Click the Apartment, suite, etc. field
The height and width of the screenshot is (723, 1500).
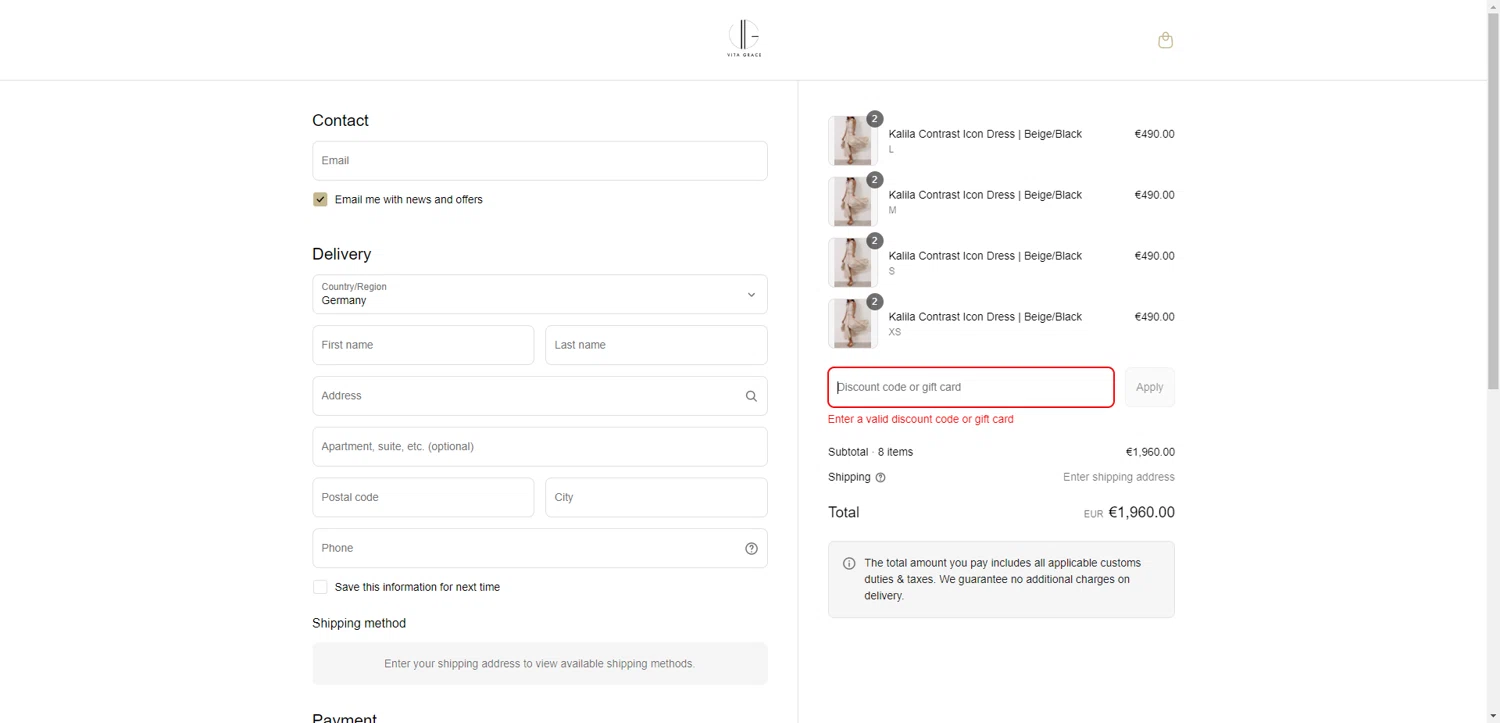click(540, 447)
